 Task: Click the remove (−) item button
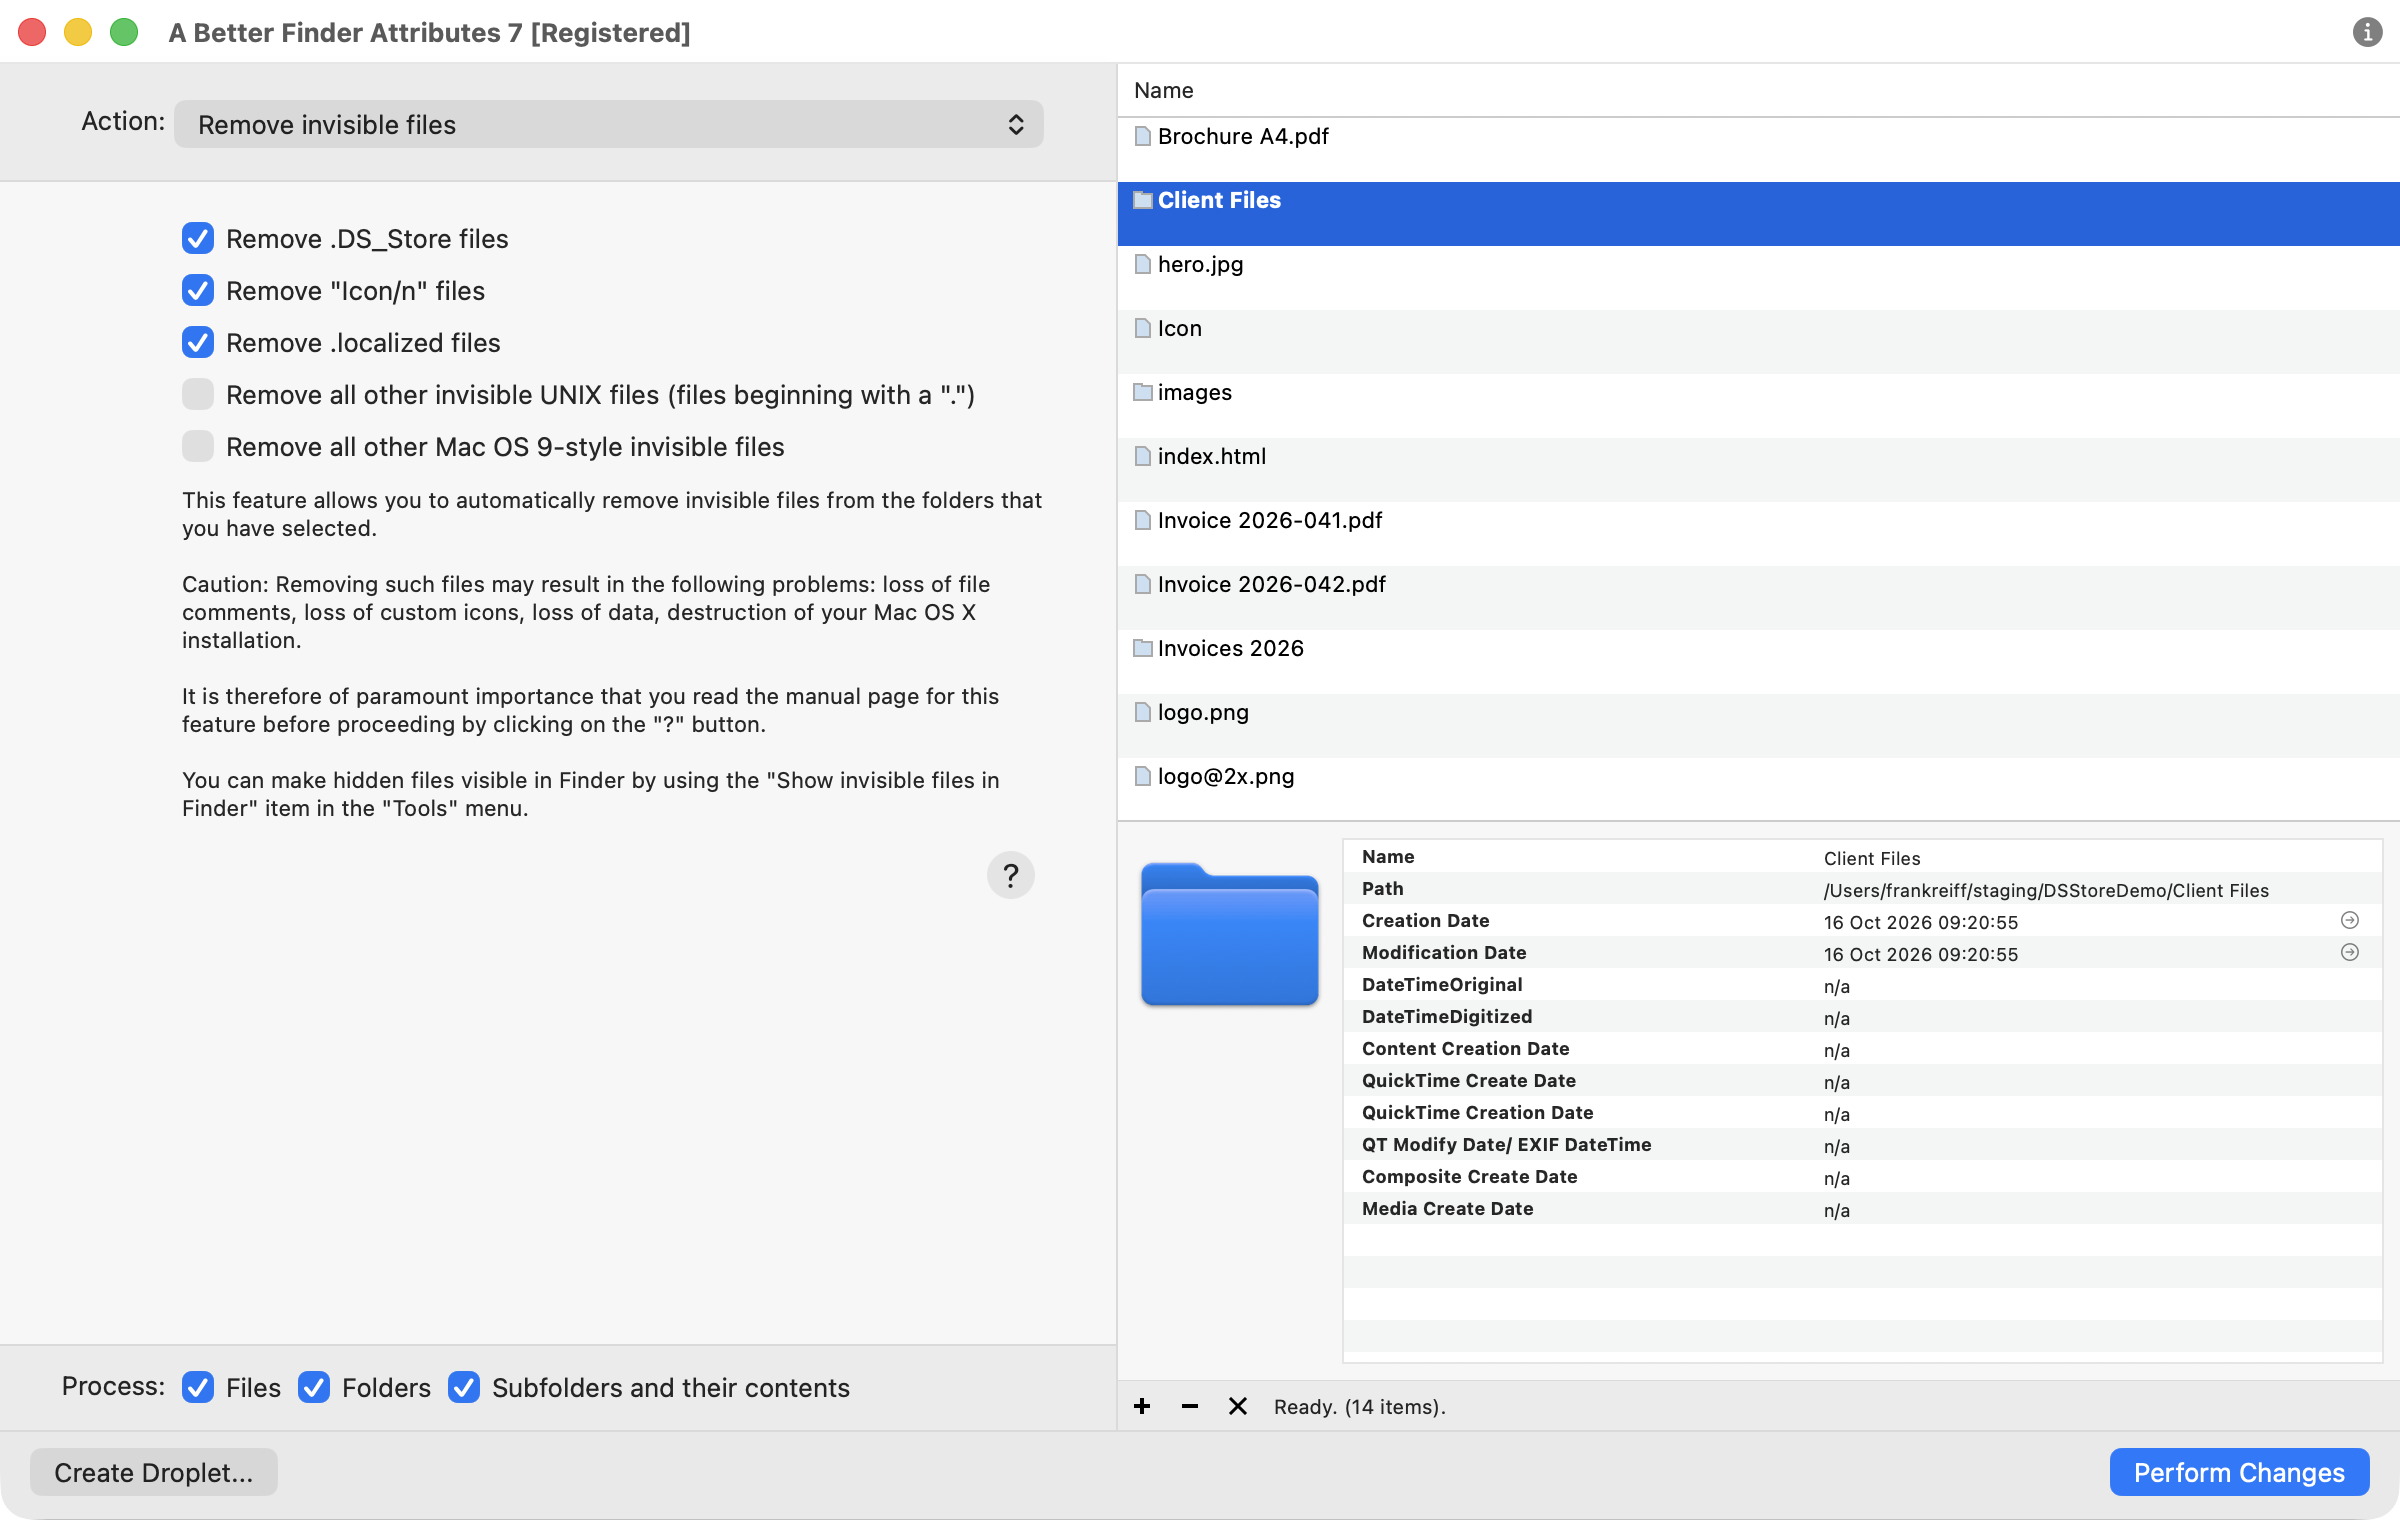(x=1190, y=1406)
